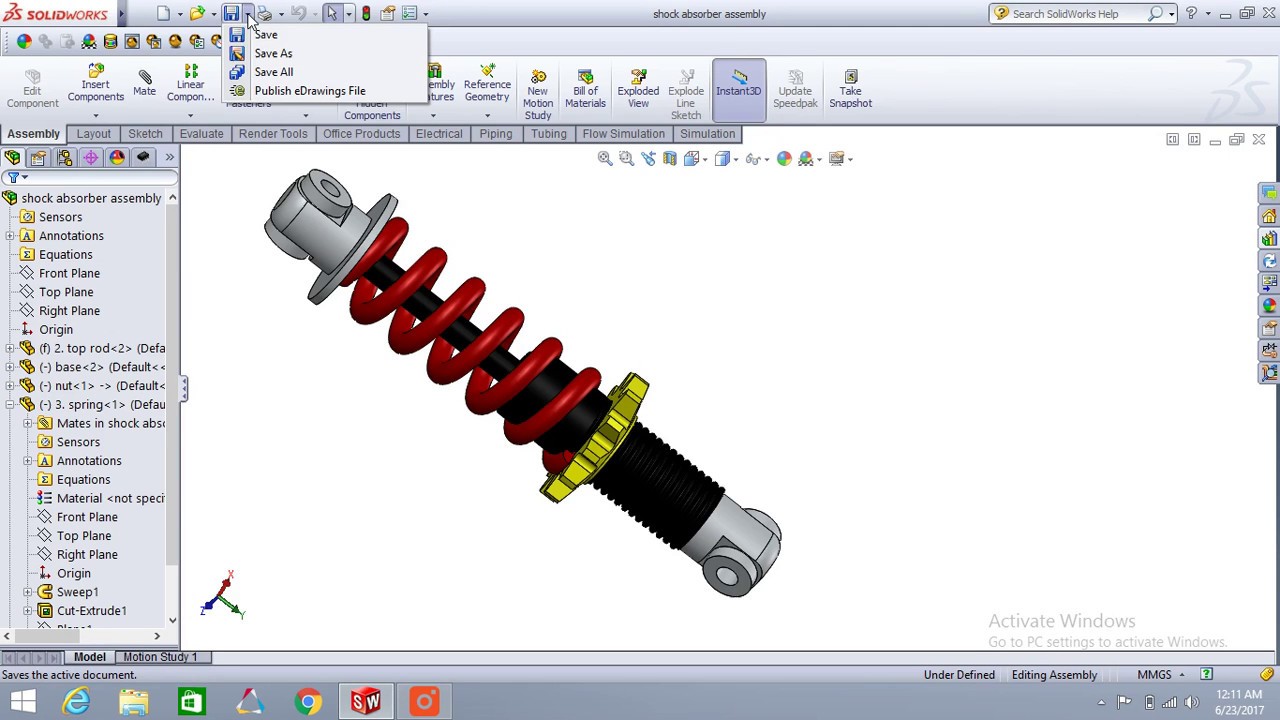Image resolution: width=1280 pixels, height=720 pixels.
Task: Open the Appearances task pane icon
Action: point(1269,305)
